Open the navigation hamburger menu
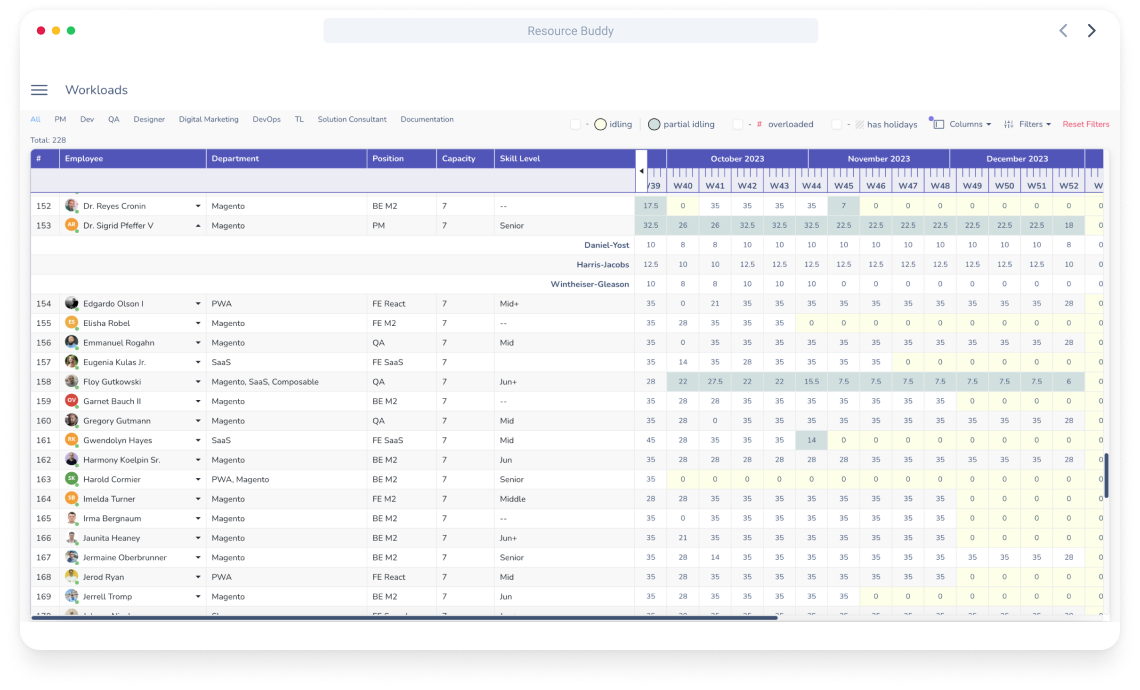1140x690 pixels. (39, 89)
